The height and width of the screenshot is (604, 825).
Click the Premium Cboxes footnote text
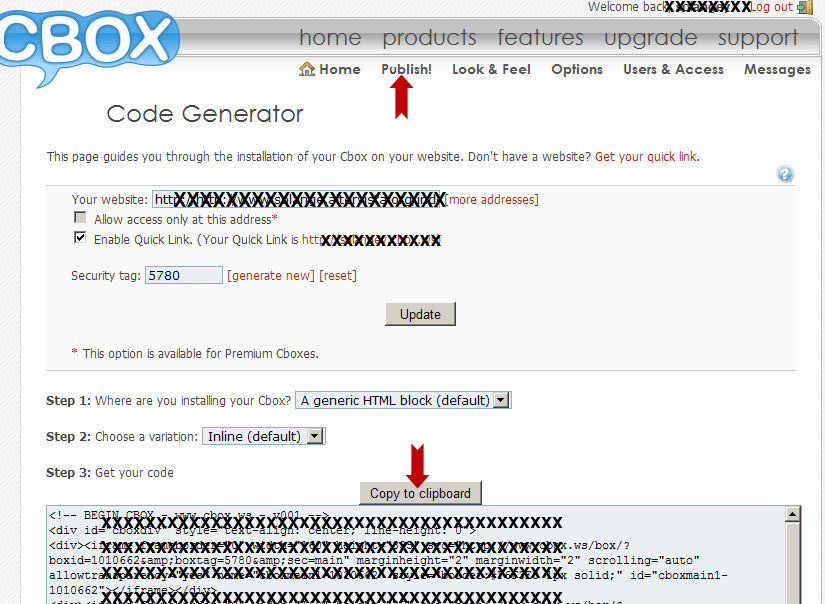click(x=200, y=354)
